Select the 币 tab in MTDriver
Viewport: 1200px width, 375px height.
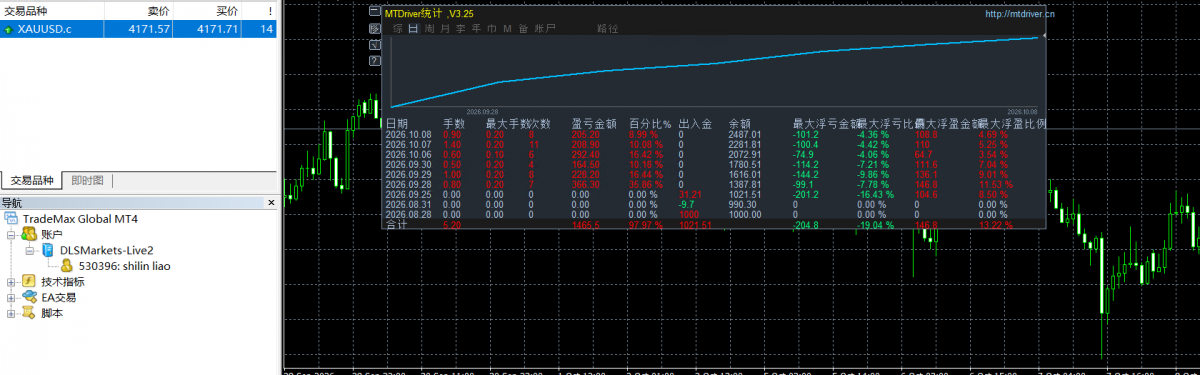coord(492,29)
